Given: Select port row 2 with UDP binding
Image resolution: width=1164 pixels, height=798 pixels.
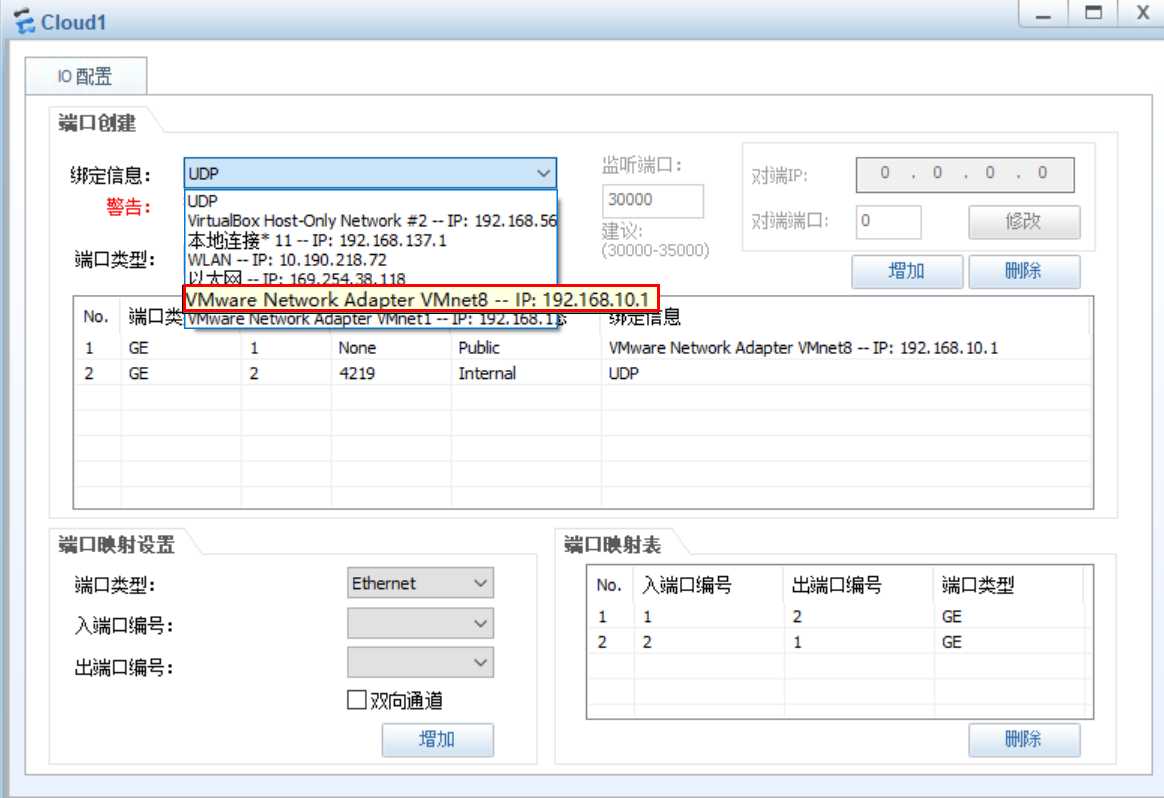Looking at the screenshot, I should click(x=583, y=373).
